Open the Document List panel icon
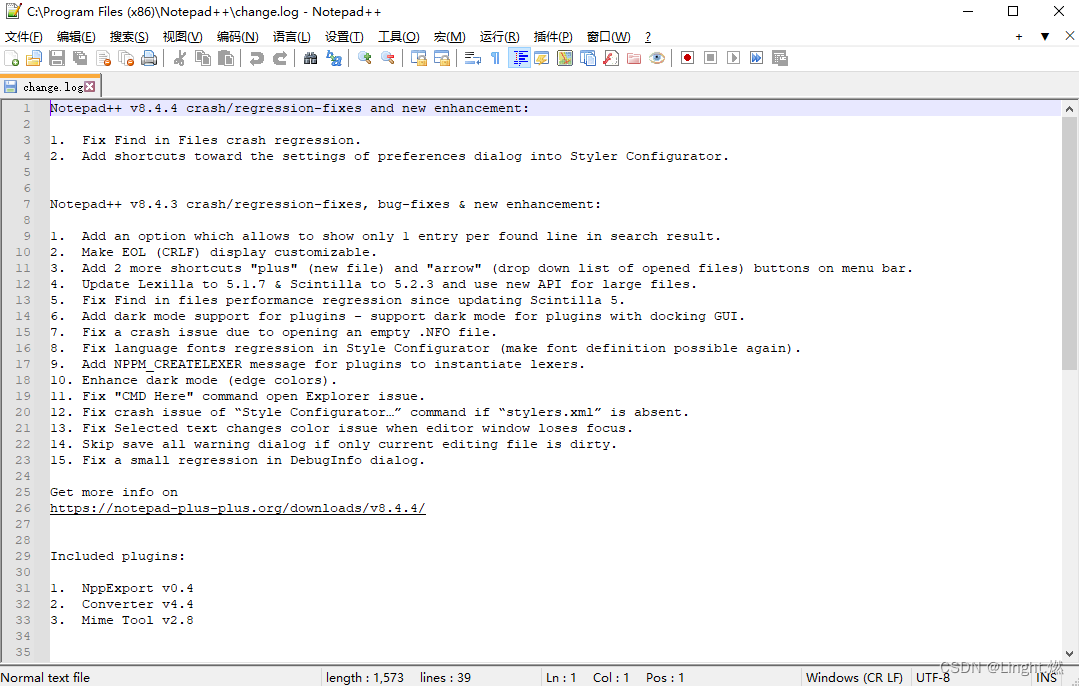1079x686 pixels. 588,58
